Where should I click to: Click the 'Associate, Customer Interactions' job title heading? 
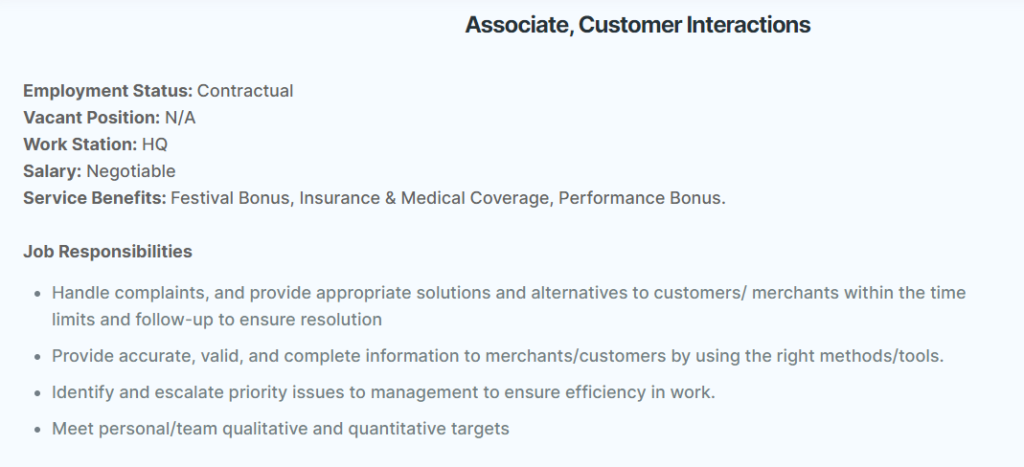[637, 25]
